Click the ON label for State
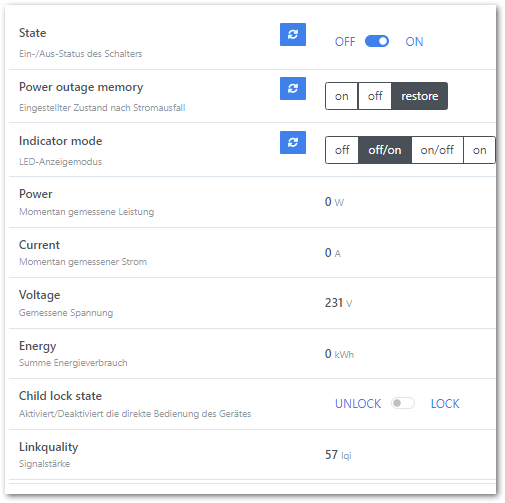This screenshot has height=503, width=505. 414,42
